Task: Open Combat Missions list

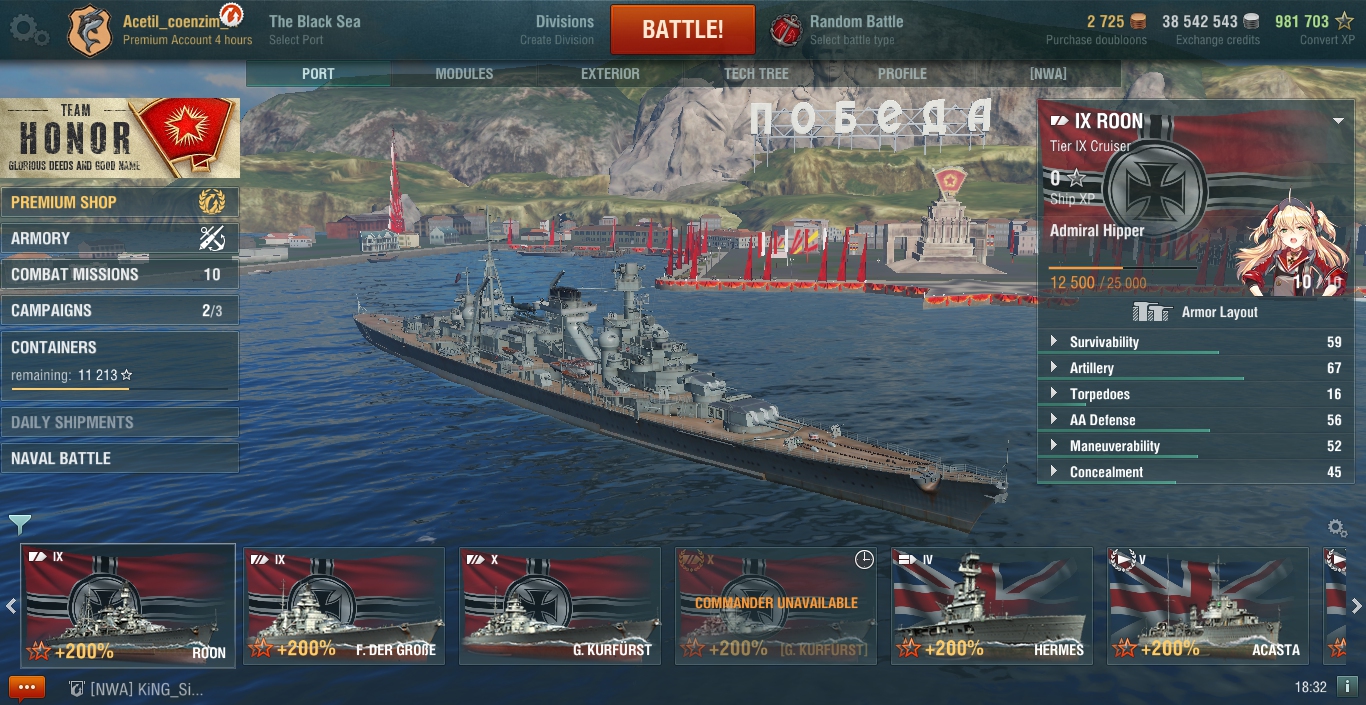Action: pyautogui.click(x=120, y=274)
